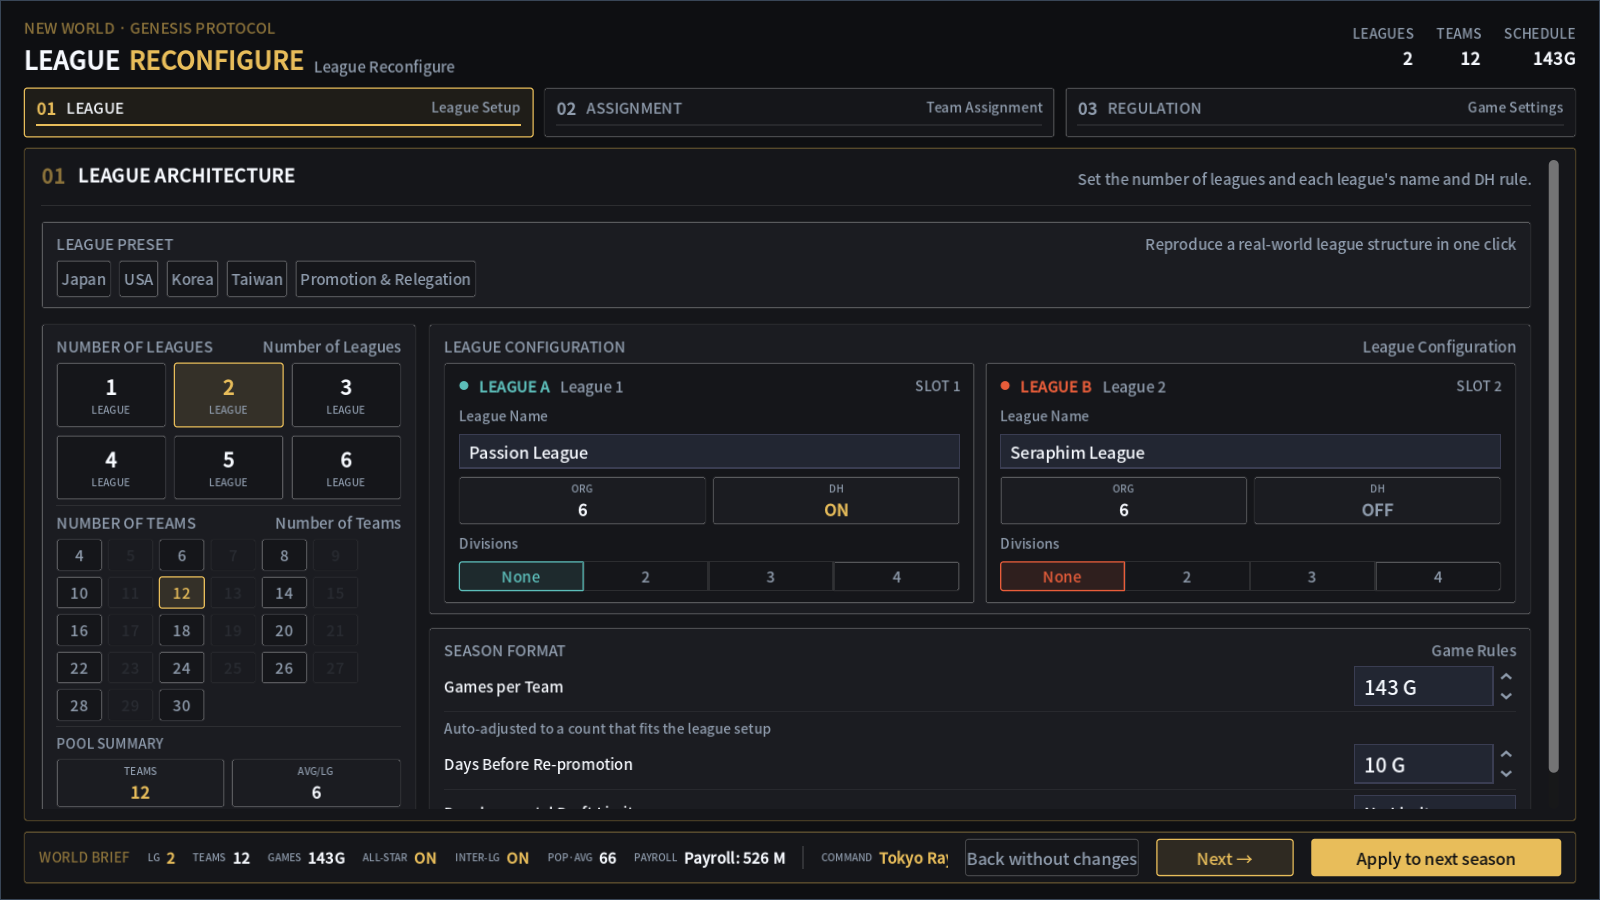This screenshot has height=900, width=1600.
Task: Decrease Games per Team with the down arrow
Action: [x=1506, y=696]
